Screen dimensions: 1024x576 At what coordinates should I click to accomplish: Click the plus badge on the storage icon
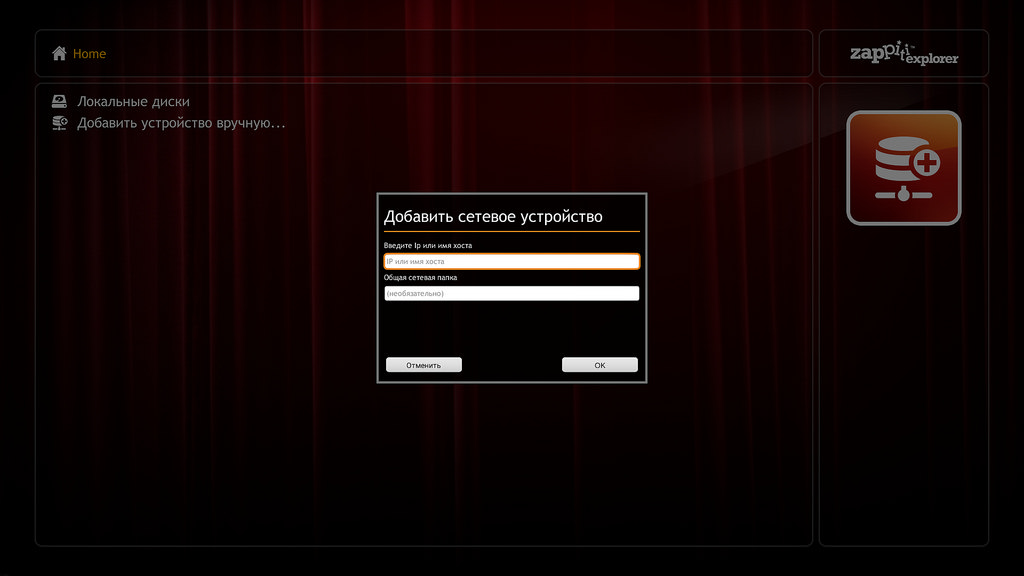(927, 162)
